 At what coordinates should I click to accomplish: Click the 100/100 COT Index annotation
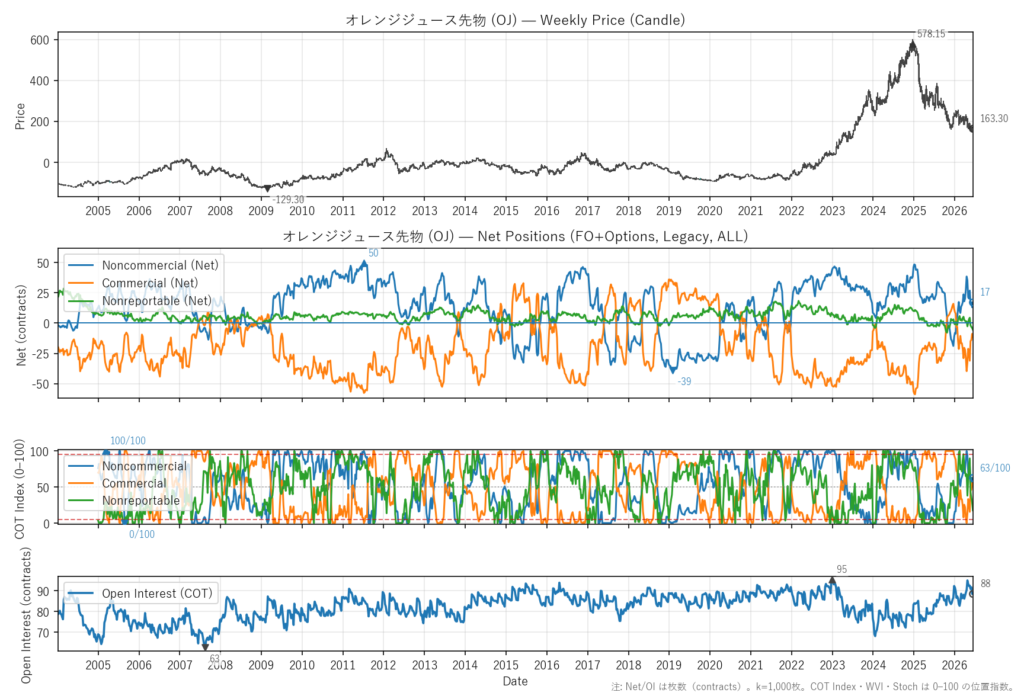coord(128,441)
